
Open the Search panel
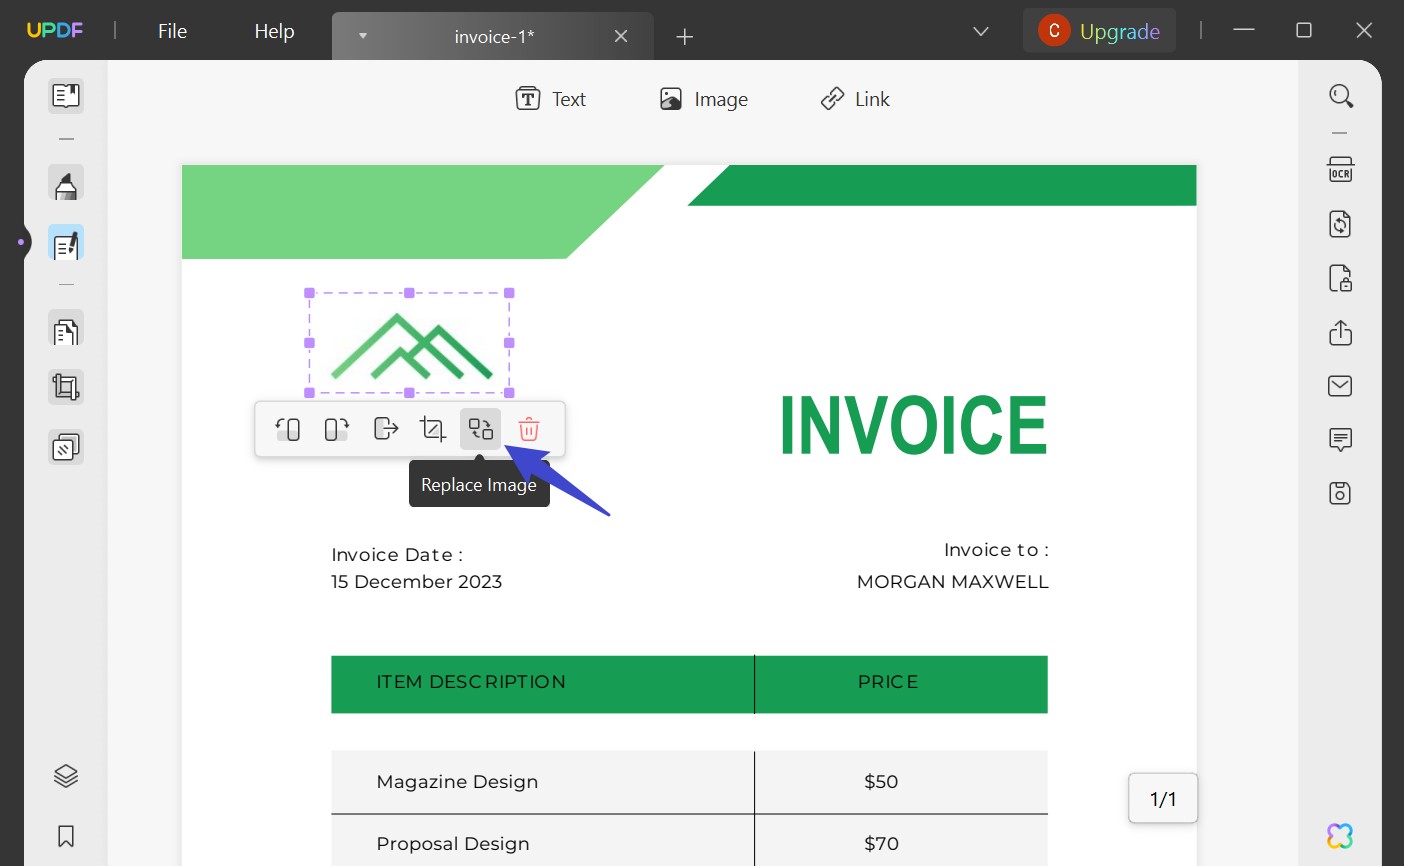coord(1340,95)
